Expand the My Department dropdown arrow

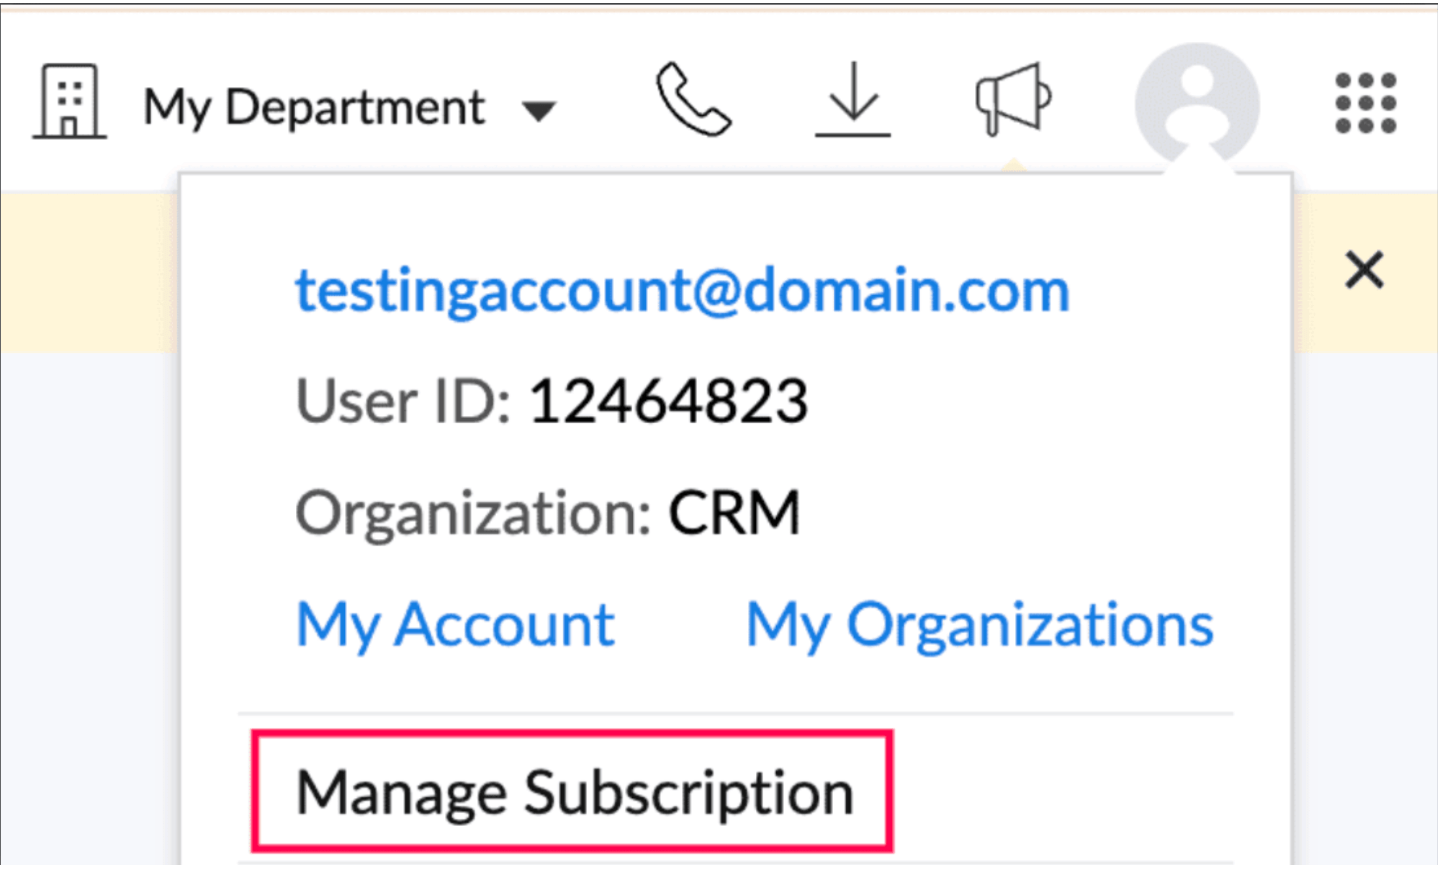(539, 110)
